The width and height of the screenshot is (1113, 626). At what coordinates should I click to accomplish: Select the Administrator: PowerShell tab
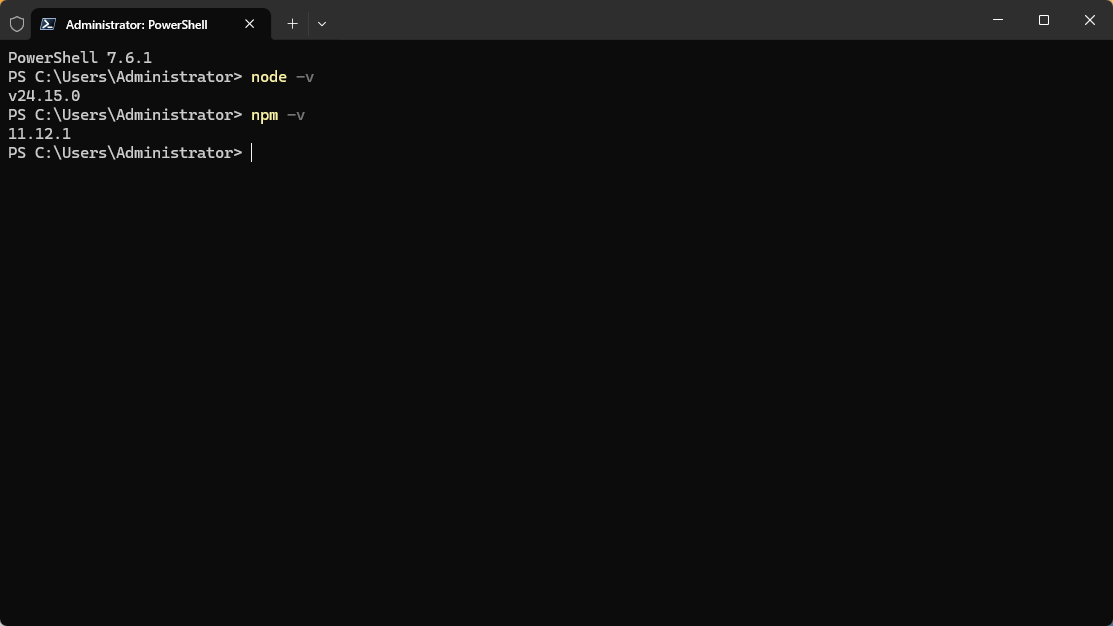[x=135, y=23]
